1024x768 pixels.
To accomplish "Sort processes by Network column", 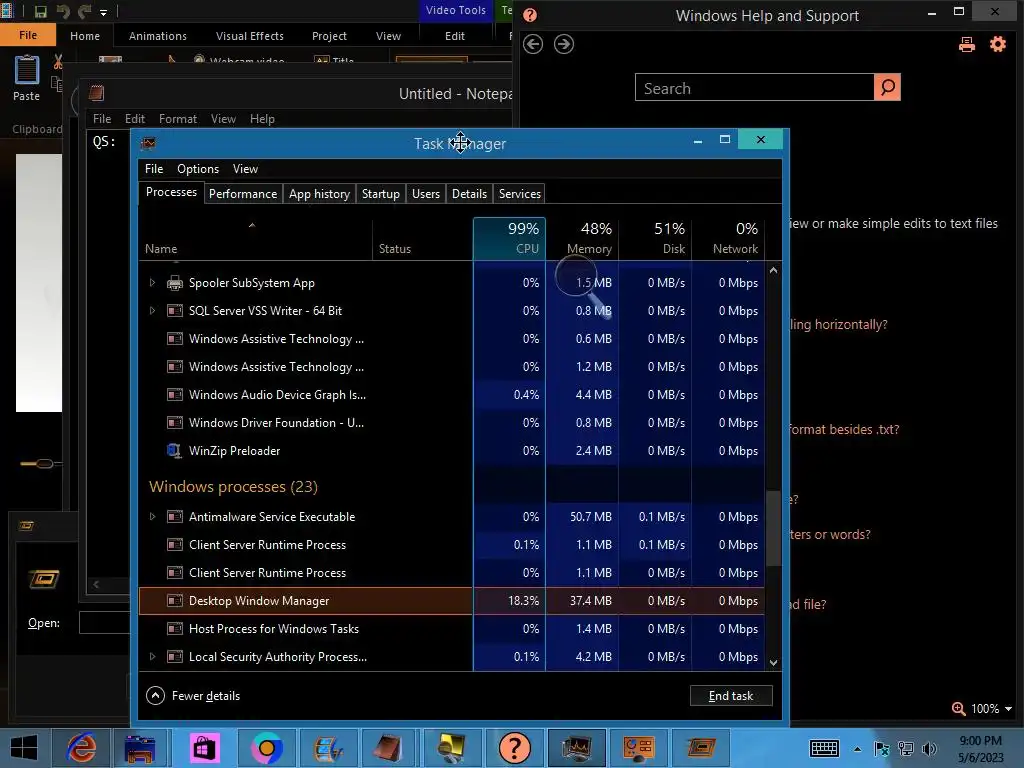I will coord(728,239).
